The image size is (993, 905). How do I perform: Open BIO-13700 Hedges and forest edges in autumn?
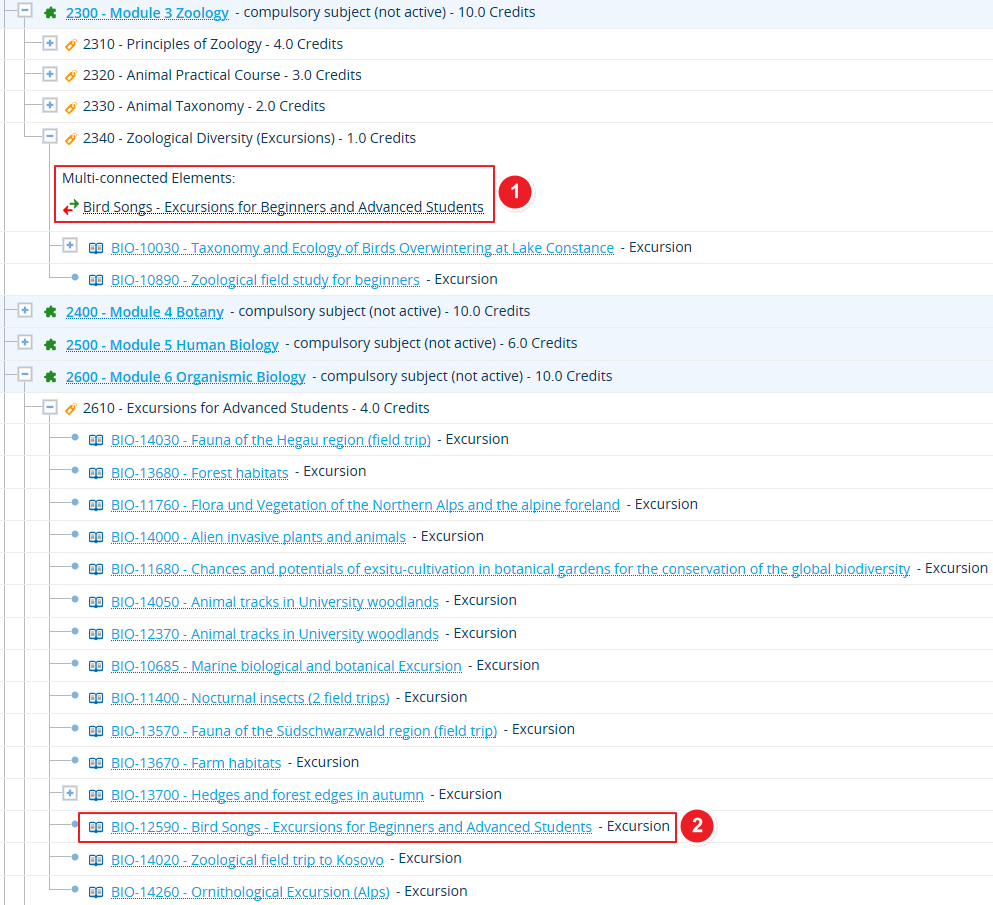pyautogui.click(x=267, y=795)
